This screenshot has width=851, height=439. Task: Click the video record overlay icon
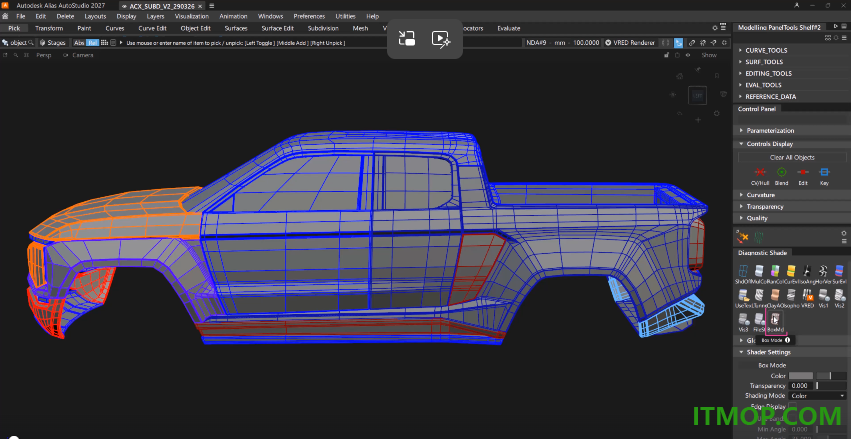pyautogui.click(x=441, y=38)
